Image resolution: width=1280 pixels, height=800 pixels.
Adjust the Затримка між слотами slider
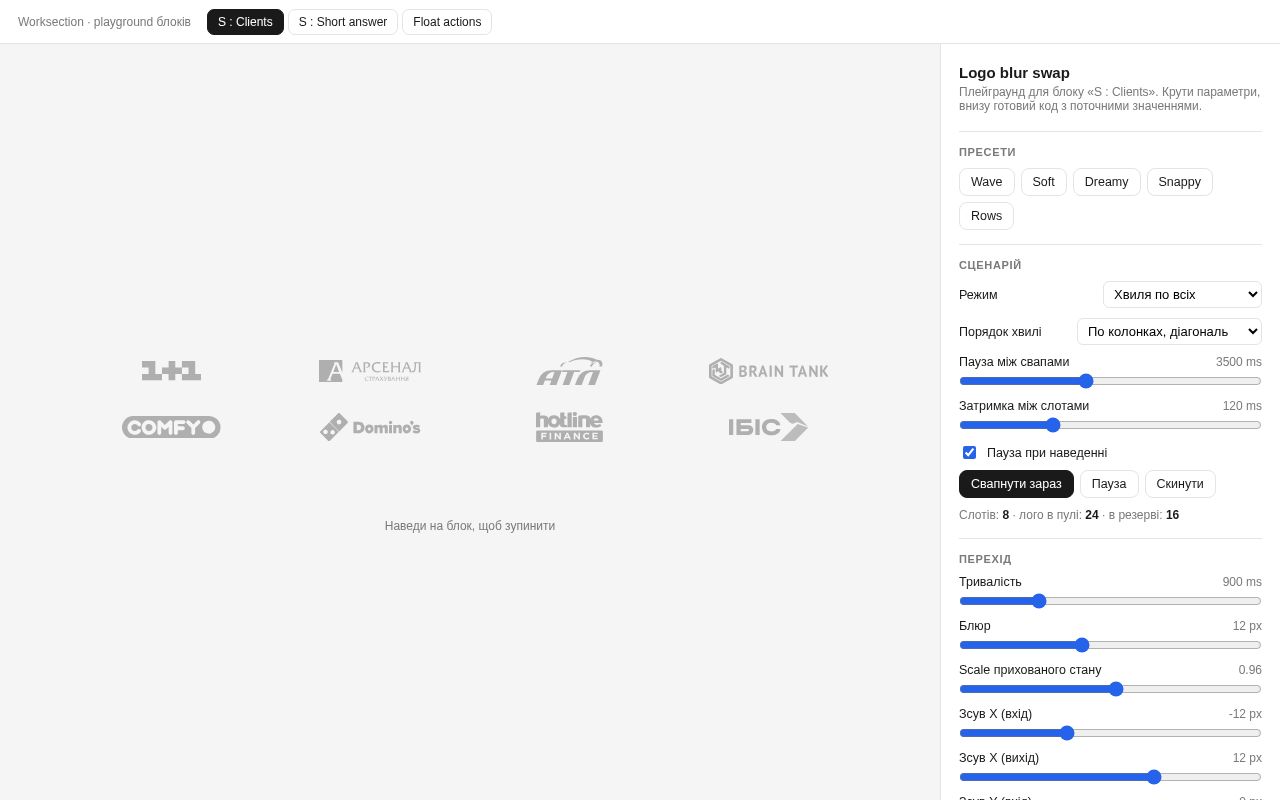1110,425
